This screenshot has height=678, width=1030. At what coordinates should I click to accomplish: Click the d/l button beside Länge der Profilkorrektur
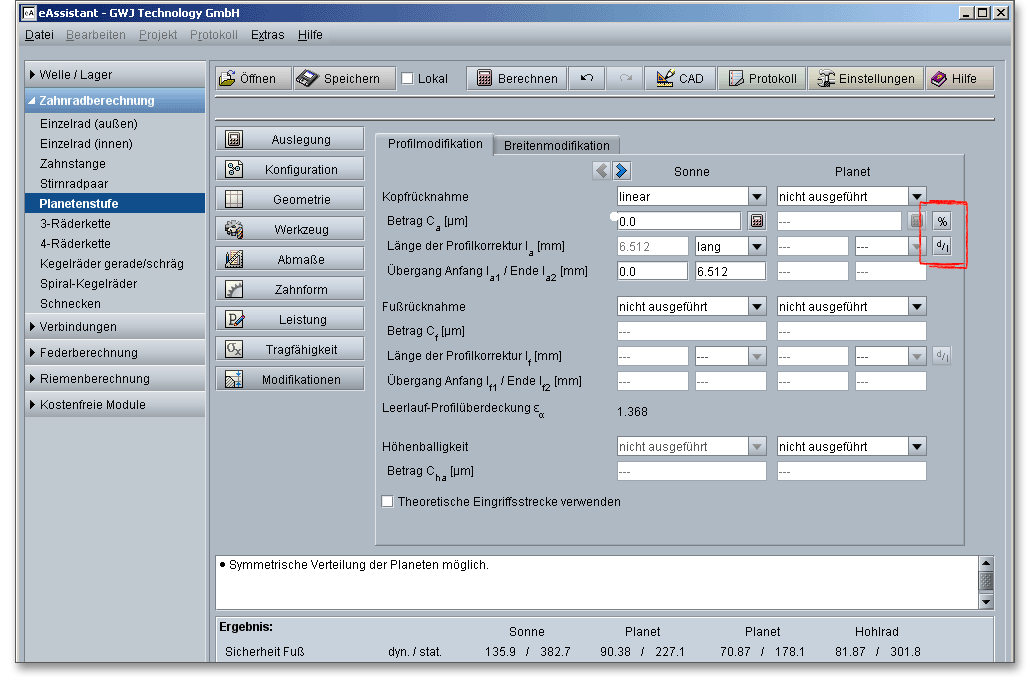pyautogui.click(x=942, y=246)
